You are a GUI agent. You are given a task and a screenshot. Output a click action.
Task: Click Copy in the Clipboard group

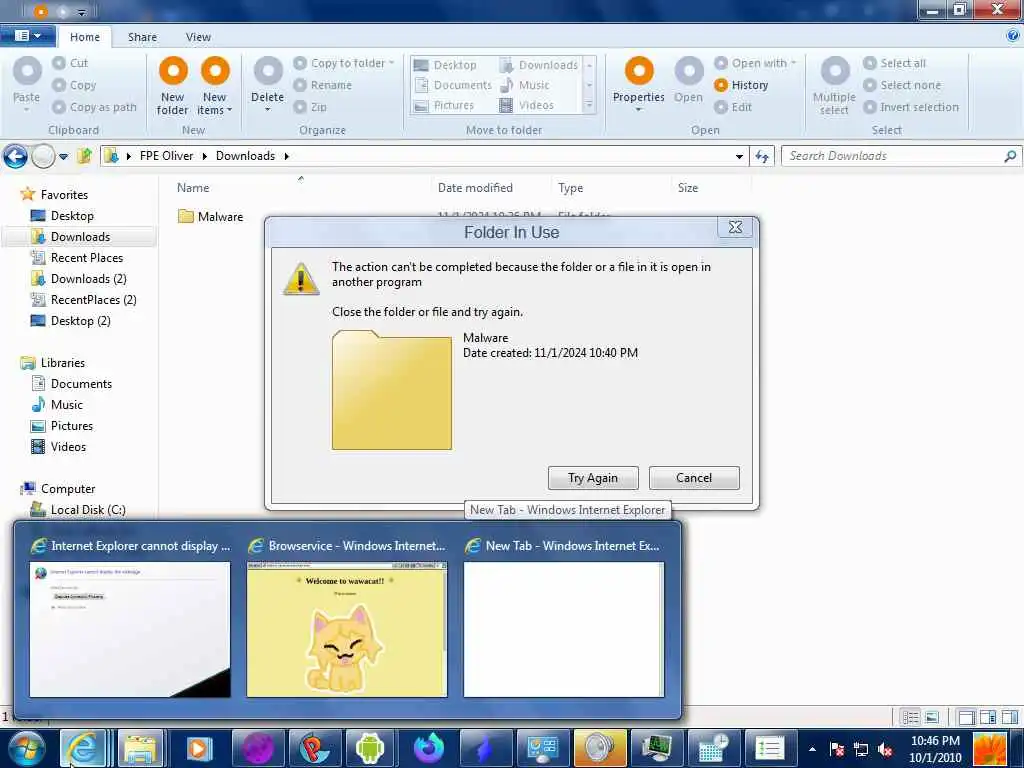74,85
